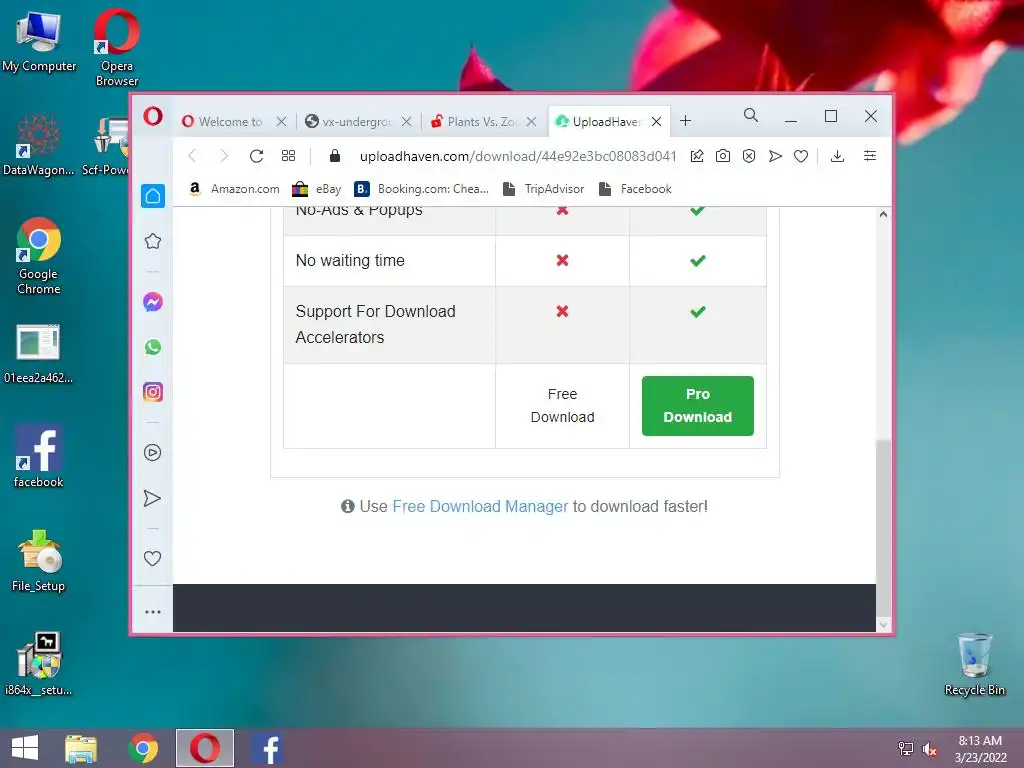Take a snapshot with camera icon

(x=723, y=155)
